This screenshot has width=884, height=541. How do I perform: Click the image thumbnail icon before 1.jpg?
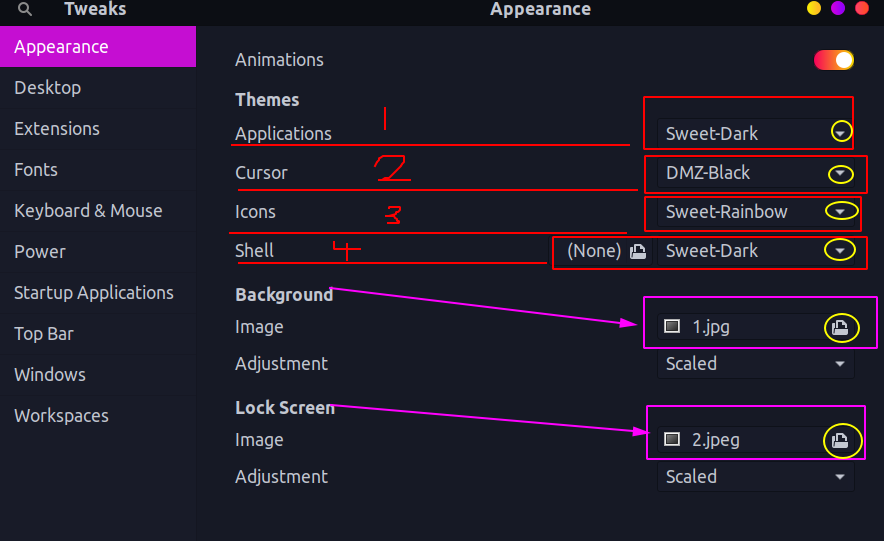[x=672, y=326]
